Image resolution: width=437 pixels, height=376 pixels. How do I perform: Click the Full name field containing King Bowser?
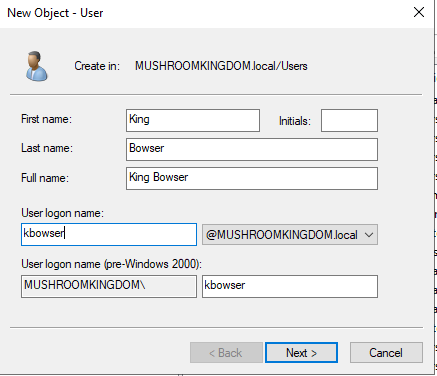click(252, 178)
